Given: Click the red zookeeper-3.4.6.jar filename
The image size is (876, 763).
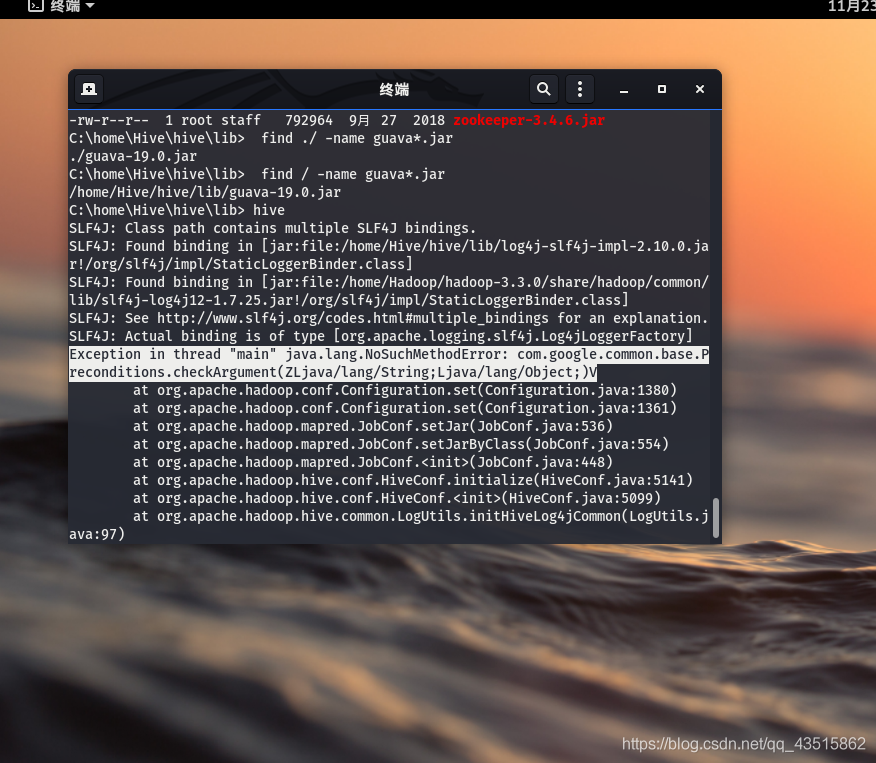Looking at the screenshot, I should pyautogui.click(x=529, y=120).
